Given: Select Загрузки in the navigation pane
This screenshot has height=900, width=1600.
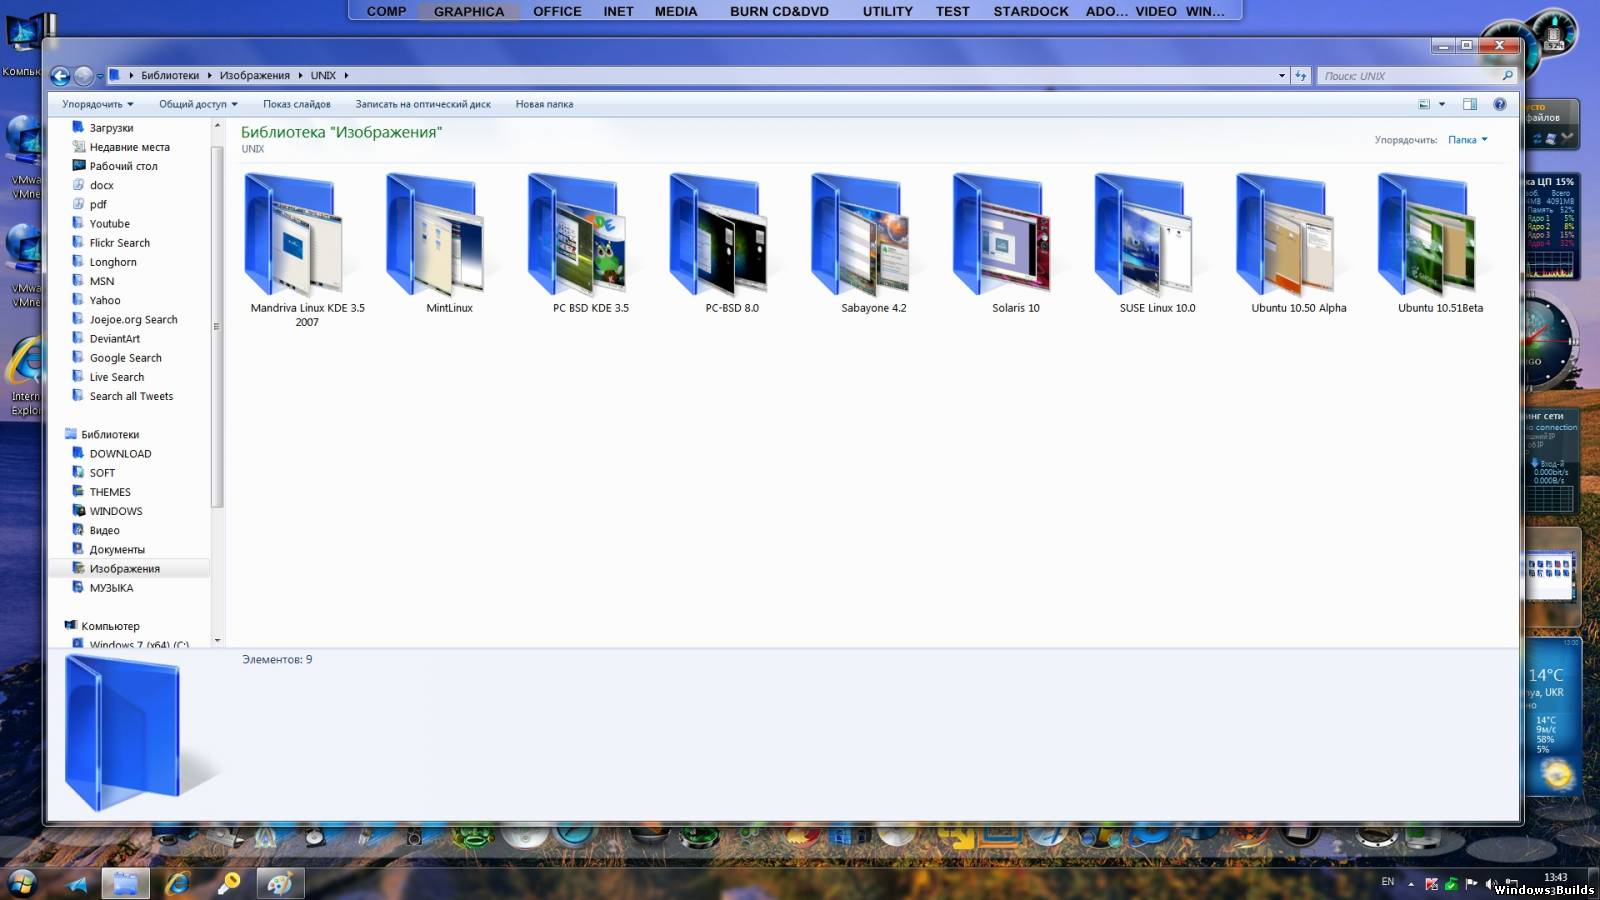Looking at the screenshot, I should coord(111,128).
